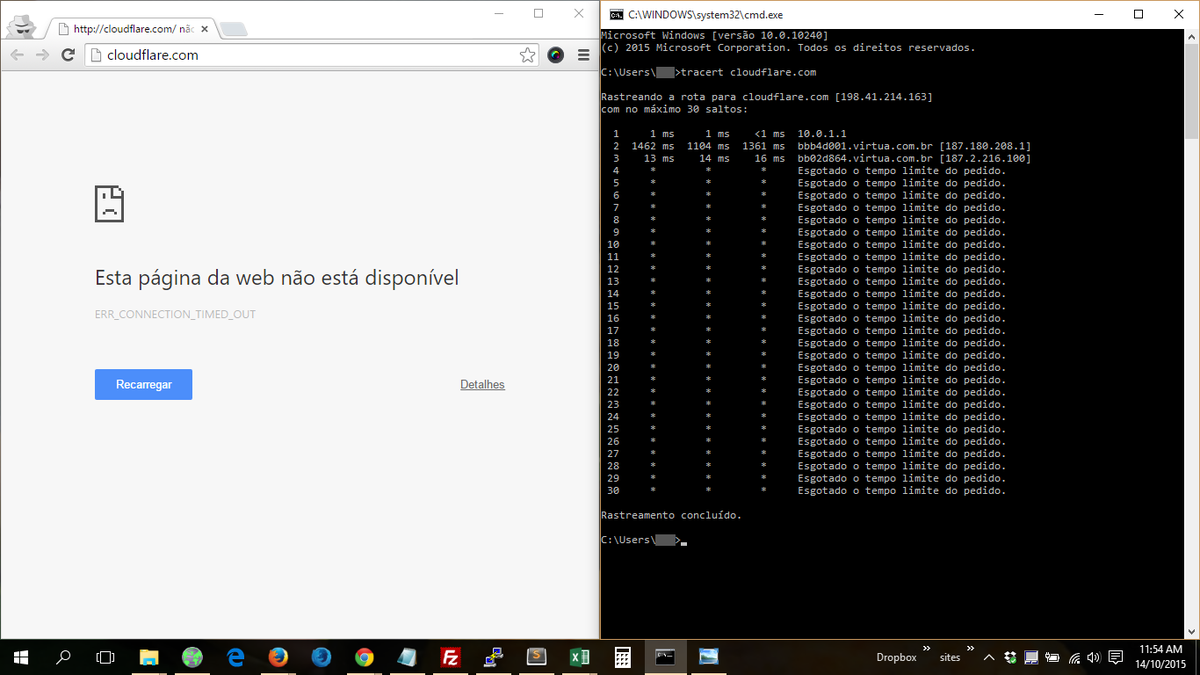Open a new tab in Chrome
The height and width of the screenshot is (675, 1200).
[233, 29]
